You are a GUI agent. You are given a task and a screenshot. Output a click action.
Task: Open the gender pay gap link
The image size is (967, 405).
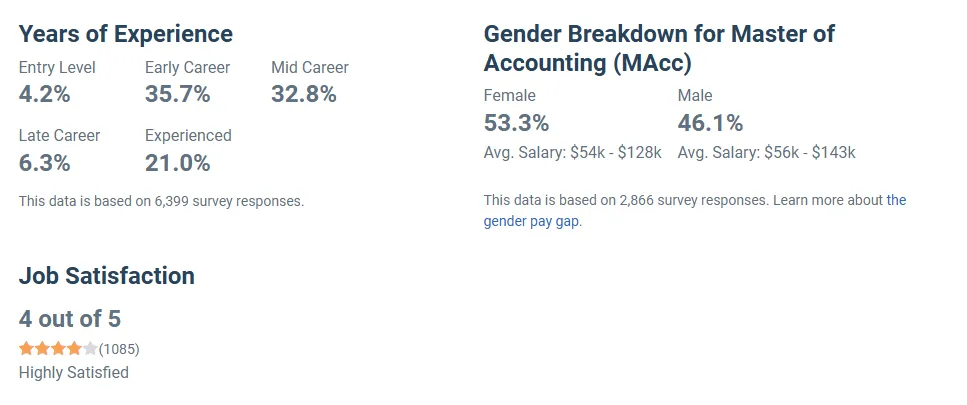(x=531, y=222)
